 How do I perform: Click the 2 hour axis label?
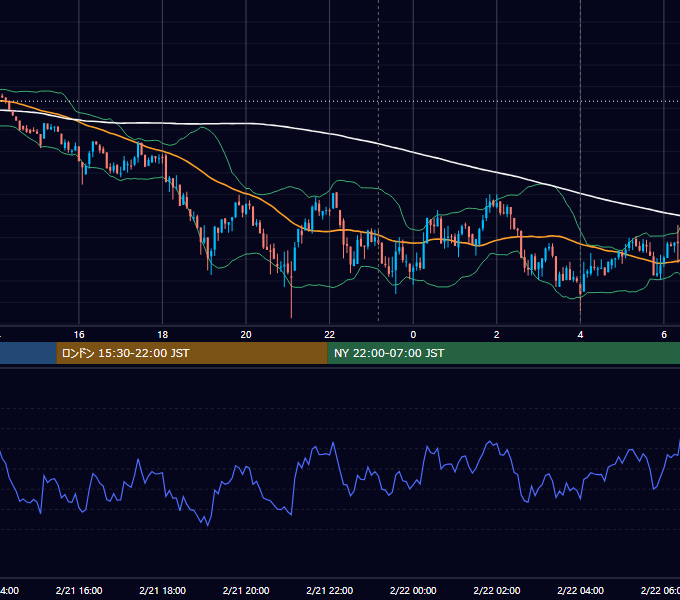[x=497, y=335]
